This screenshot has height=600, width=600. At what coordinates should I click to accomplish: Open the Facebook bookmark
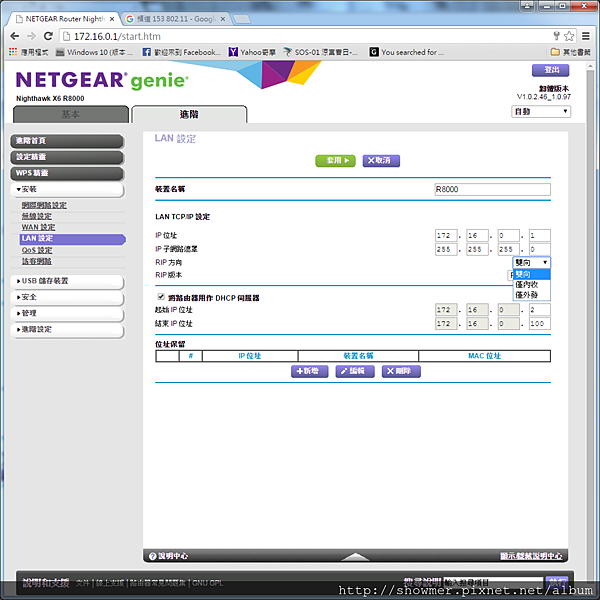click(x=181, y=52)
